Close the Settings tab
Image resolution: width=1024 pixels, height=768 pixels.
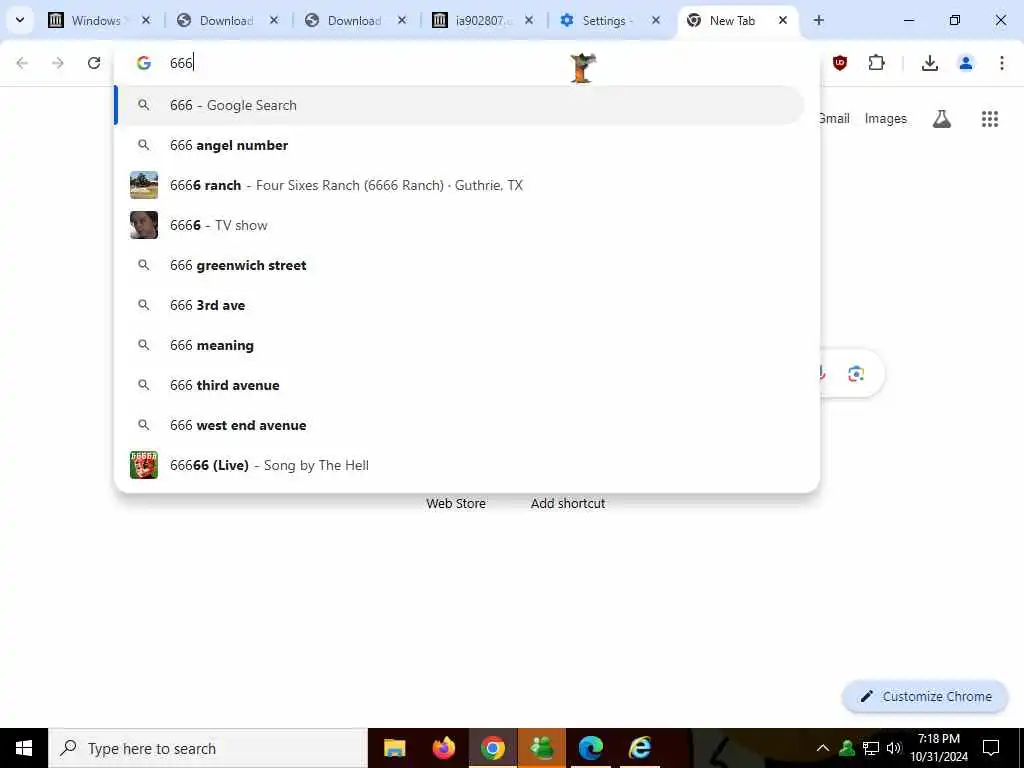pyautogui.click(x=656, y=20)
